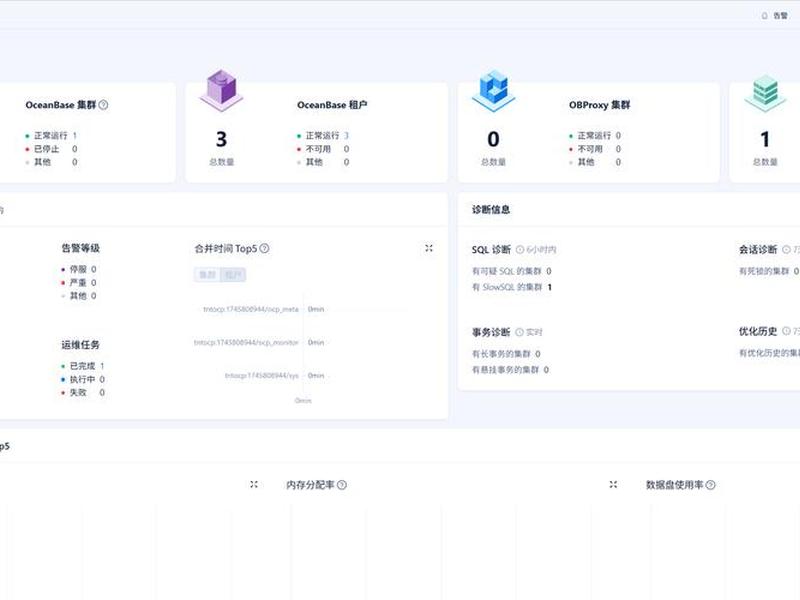Click the clock icon next to 会话诊断
This screenshot has height=600, width=800.
tap(786, 249)
